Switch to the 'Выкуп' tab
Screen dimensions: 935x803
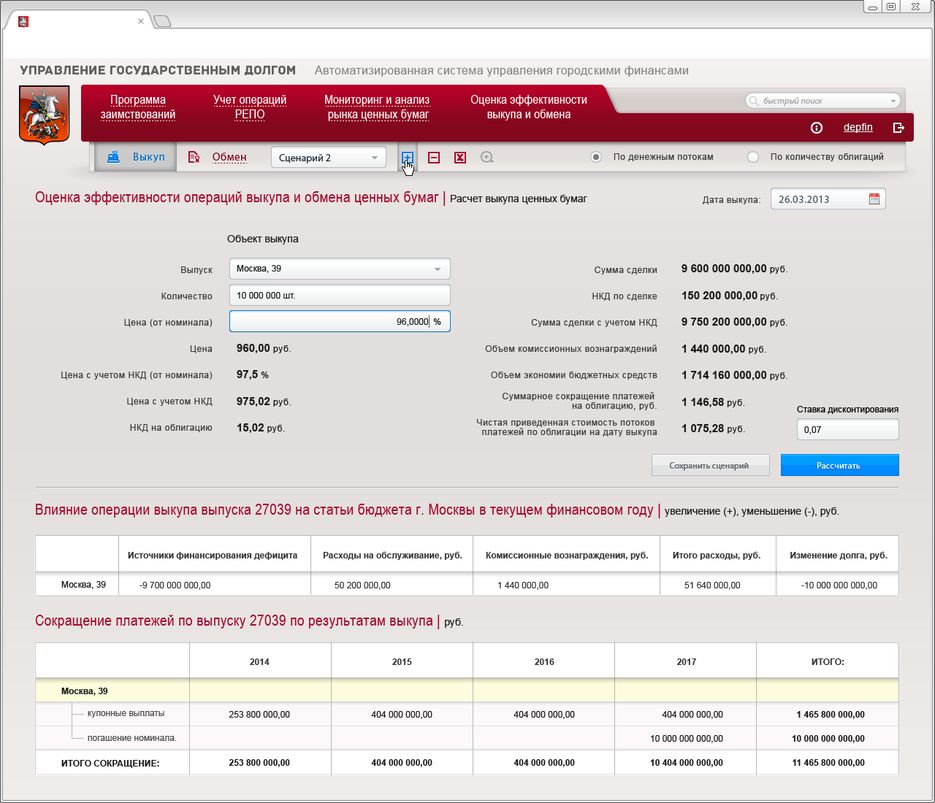click(136, 157)
